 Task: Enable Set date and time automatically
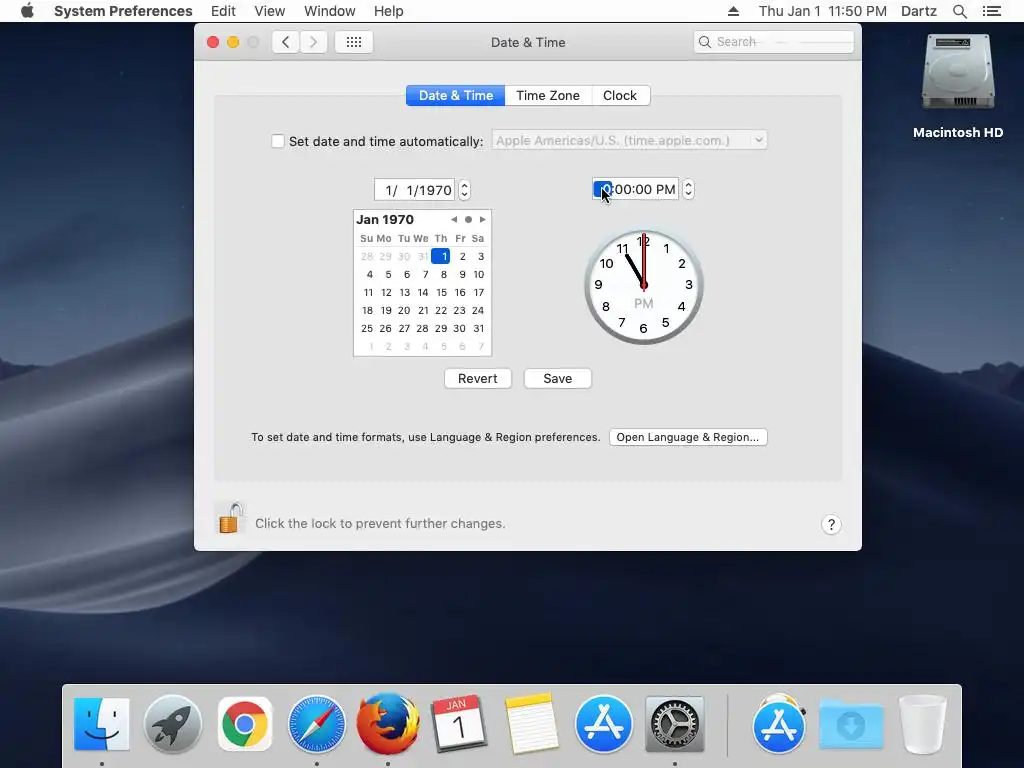[278, 141]
